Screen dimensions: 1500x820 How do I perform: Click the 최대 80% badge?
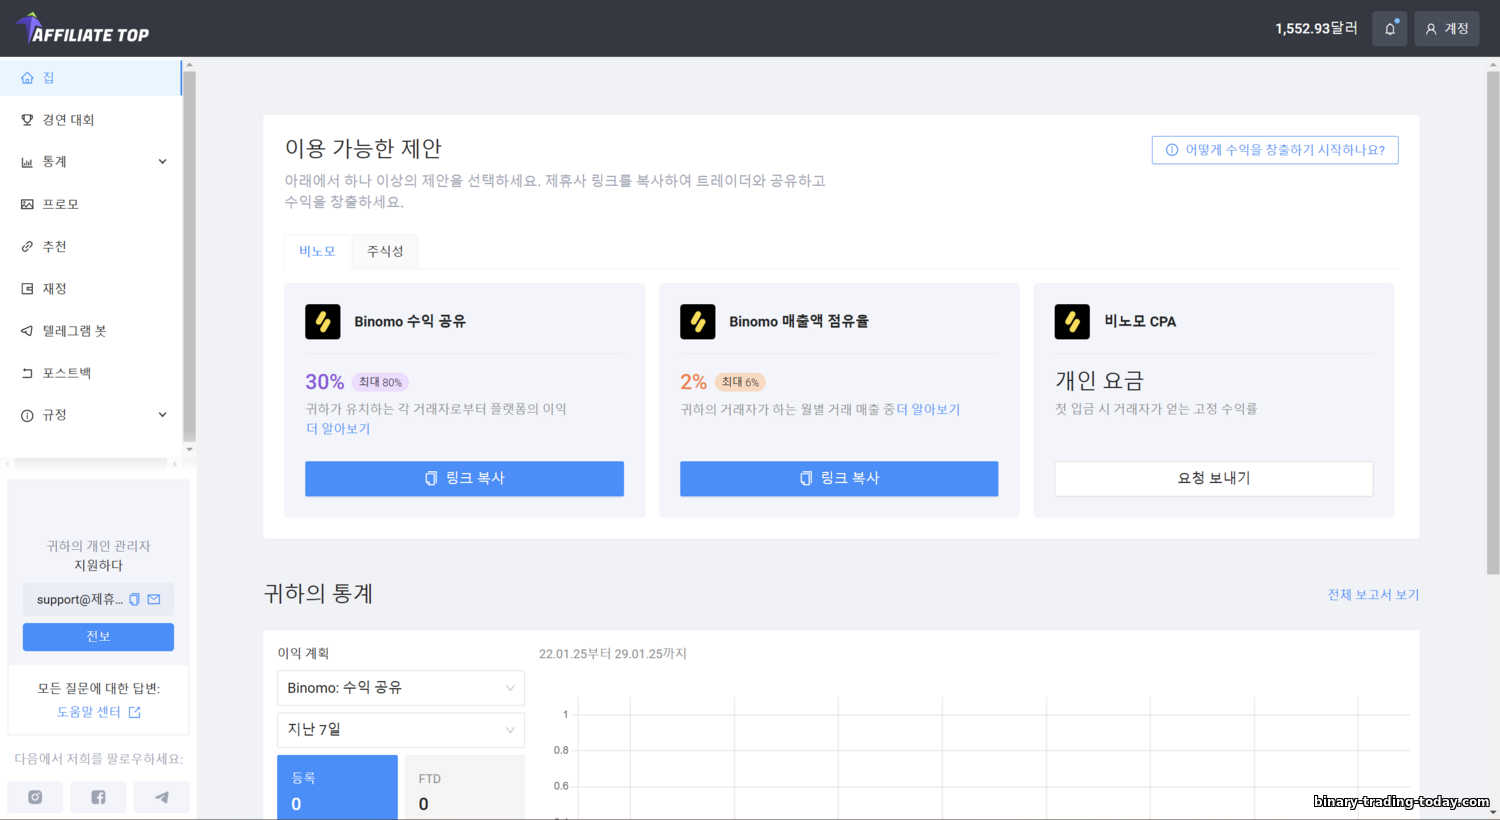[x=380, y=382]
